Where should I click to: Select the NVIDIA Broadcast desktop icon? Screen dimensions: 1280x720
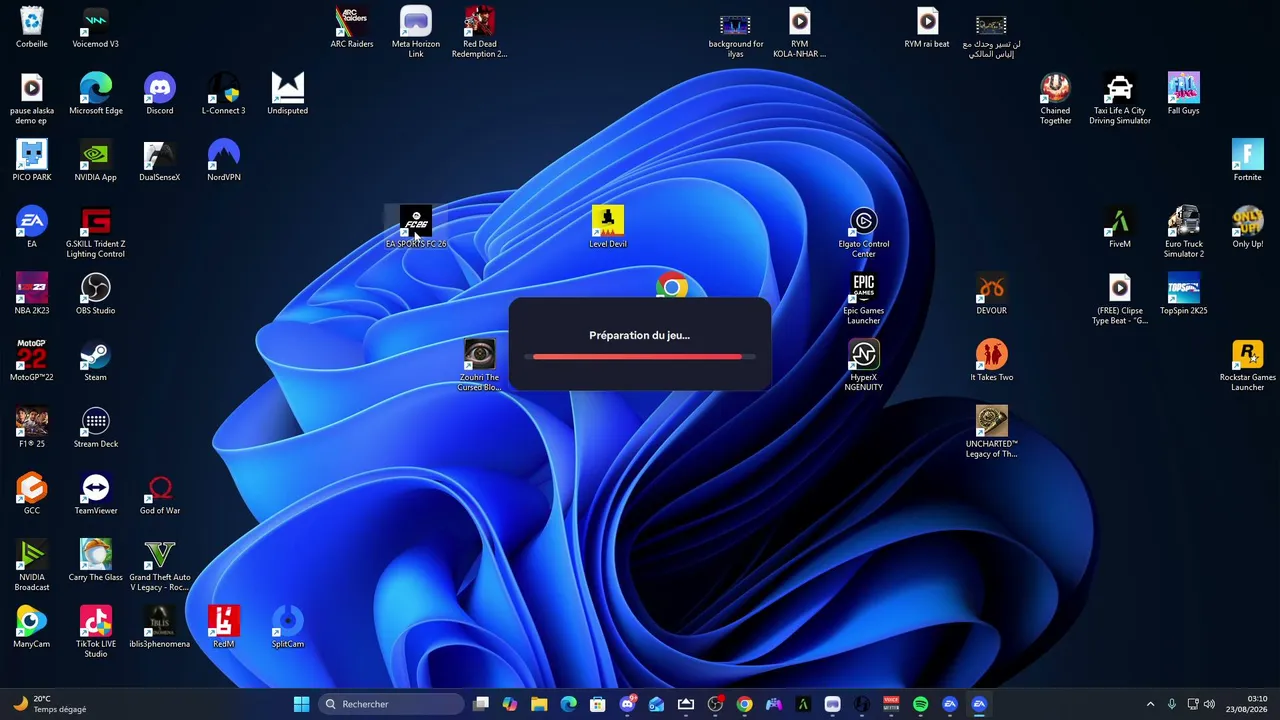[32, 565]
